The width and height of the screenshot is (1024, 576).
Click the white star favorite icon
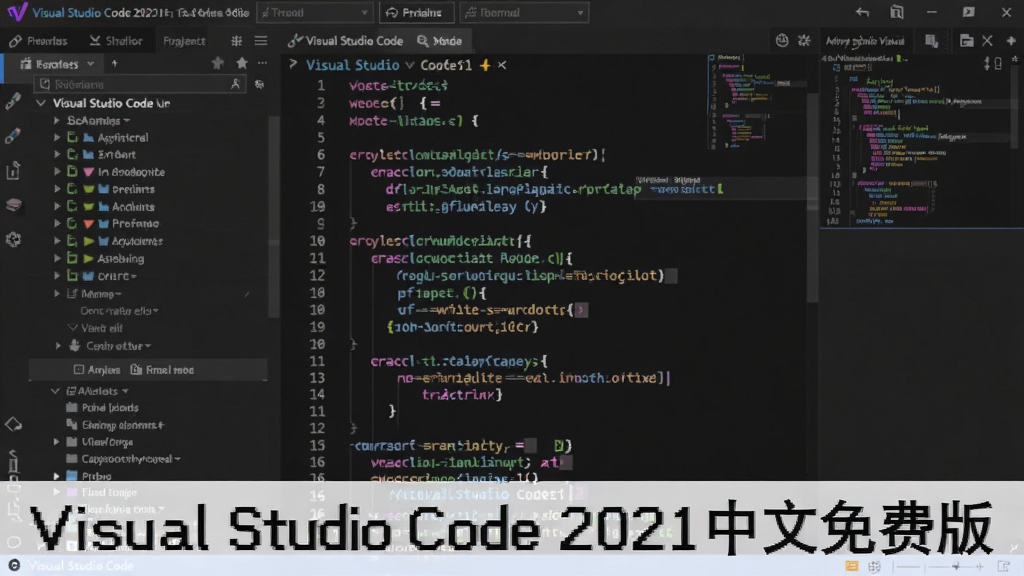242,63
